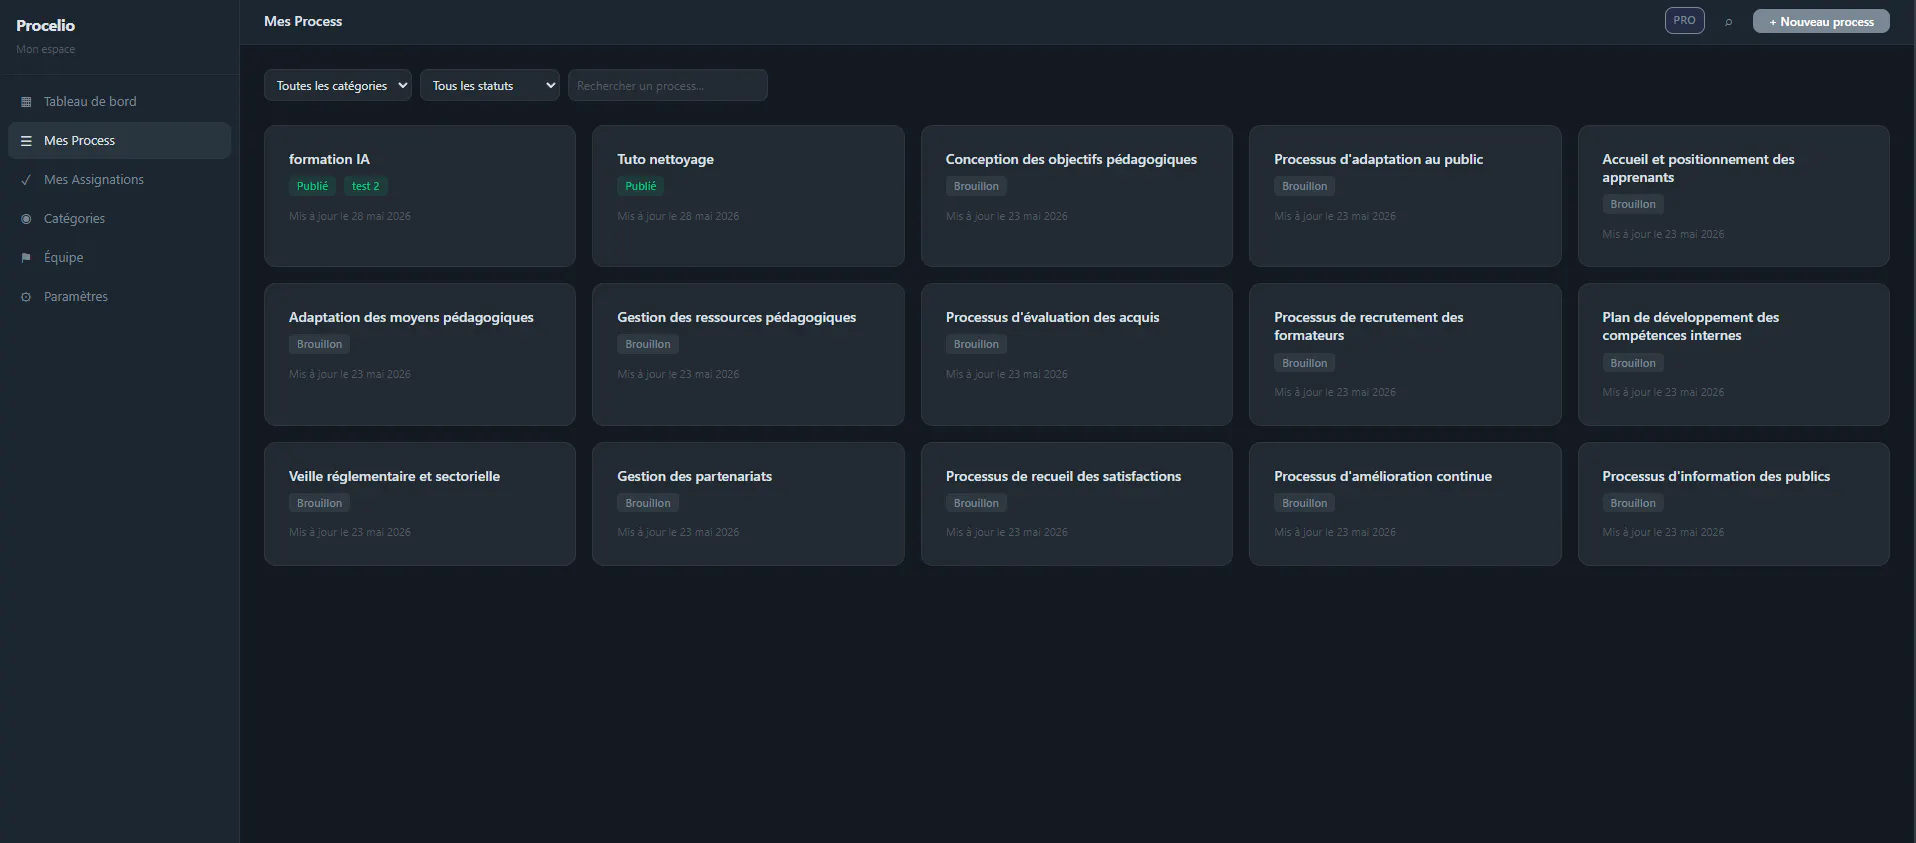The height and width of the screenshot is (843, 1916).
Task: Open the formation IA process card
Action: pyautogui.click(x=420, y=196)
